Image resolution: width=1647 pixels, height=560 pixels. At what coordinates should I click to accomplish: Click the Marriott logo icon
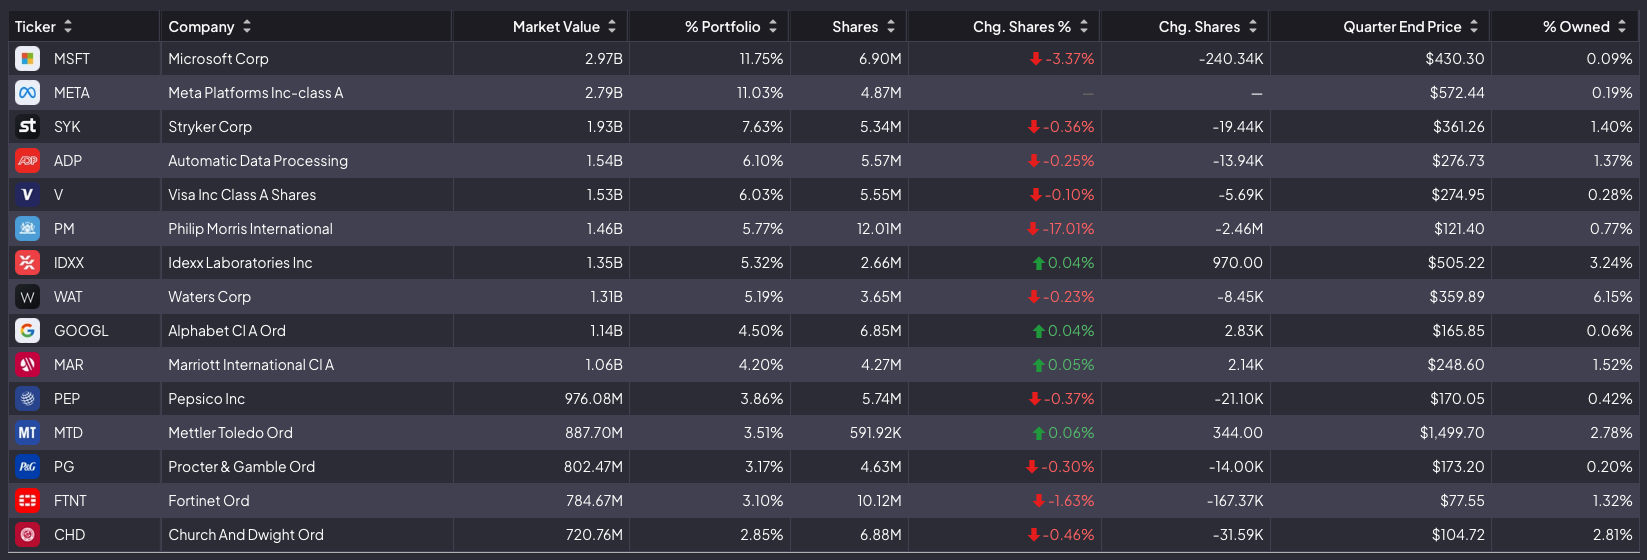28,365
